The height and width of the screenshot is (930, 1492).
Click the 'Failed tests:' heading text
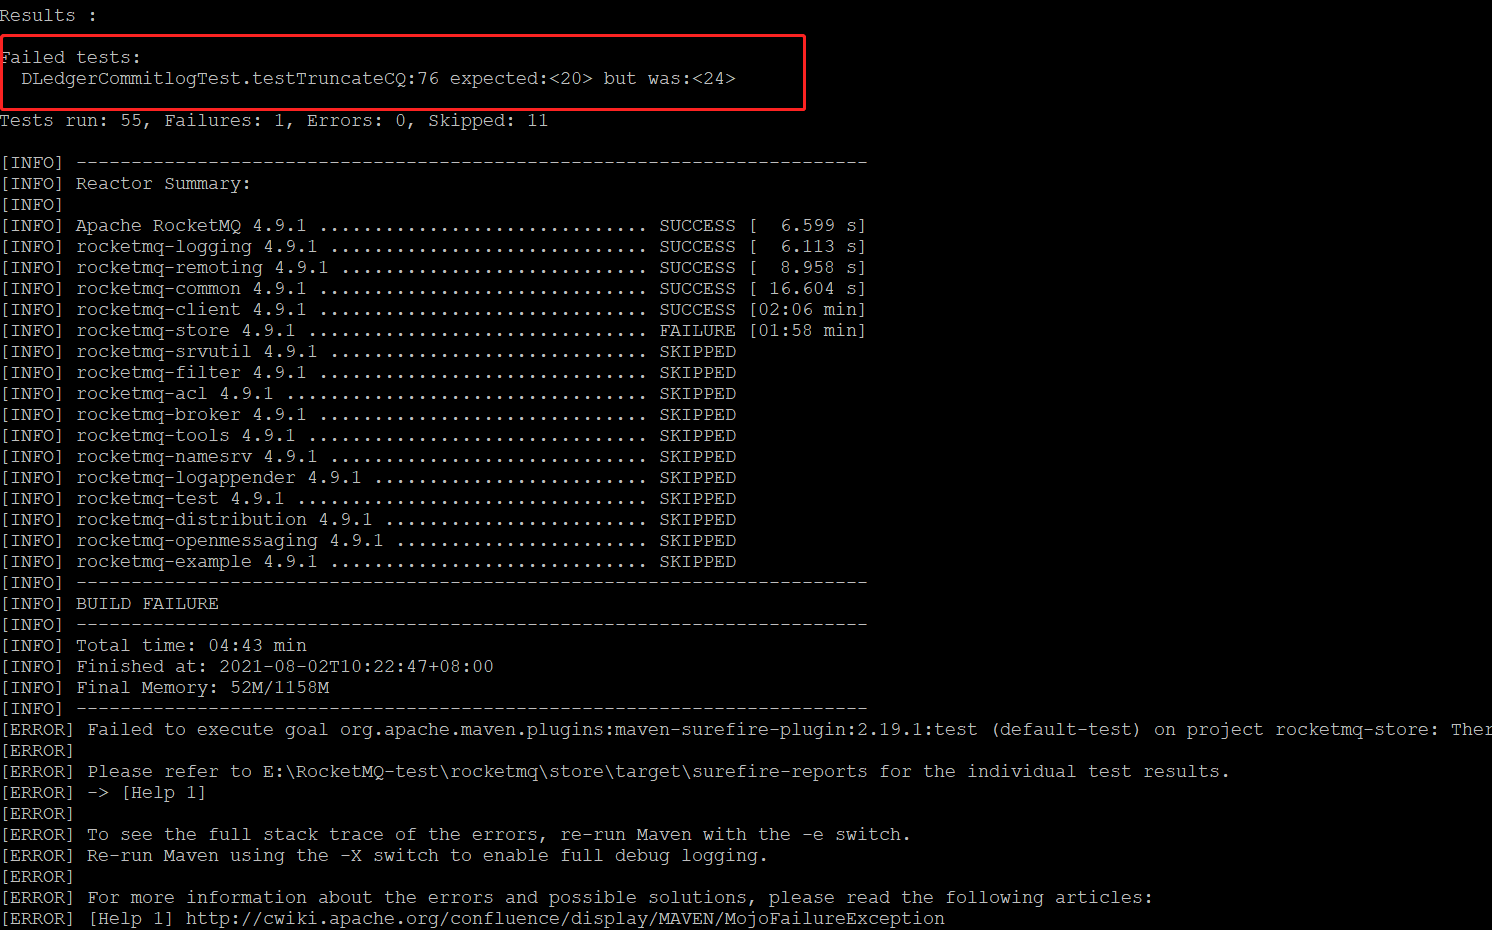71,58
